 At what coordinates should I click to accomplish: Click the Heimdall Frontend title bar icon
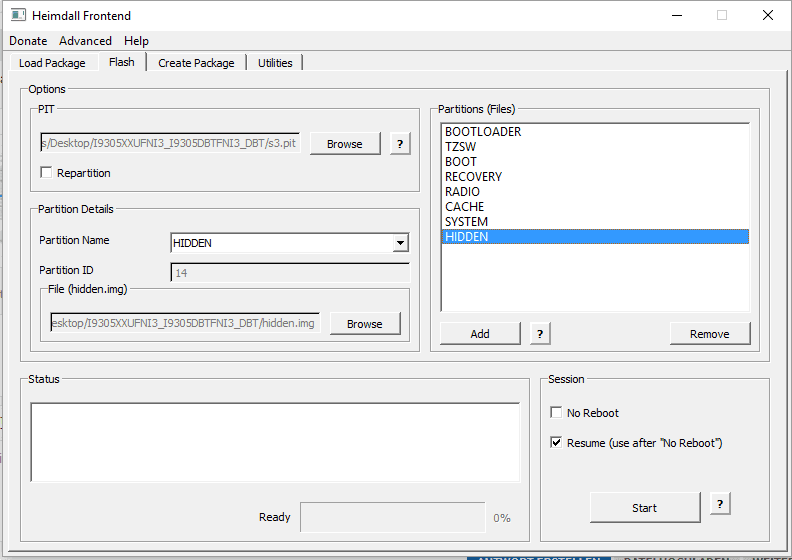[18, 15]
